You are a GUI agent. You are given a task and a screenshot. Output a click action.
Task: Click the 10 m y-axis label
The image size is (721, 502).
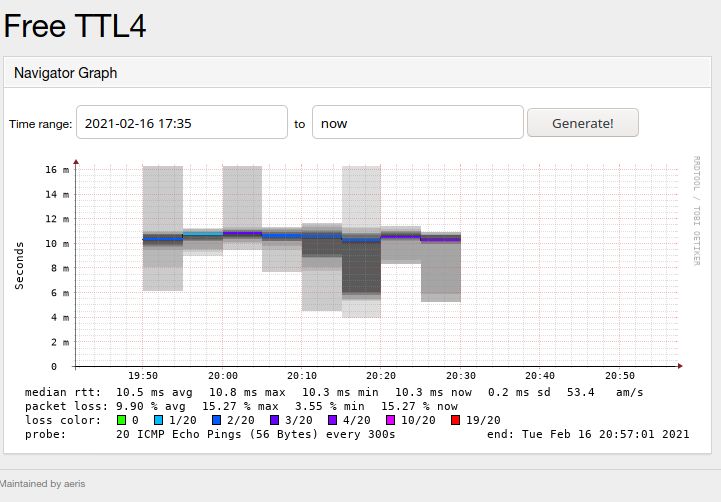[x=57, y=244]
